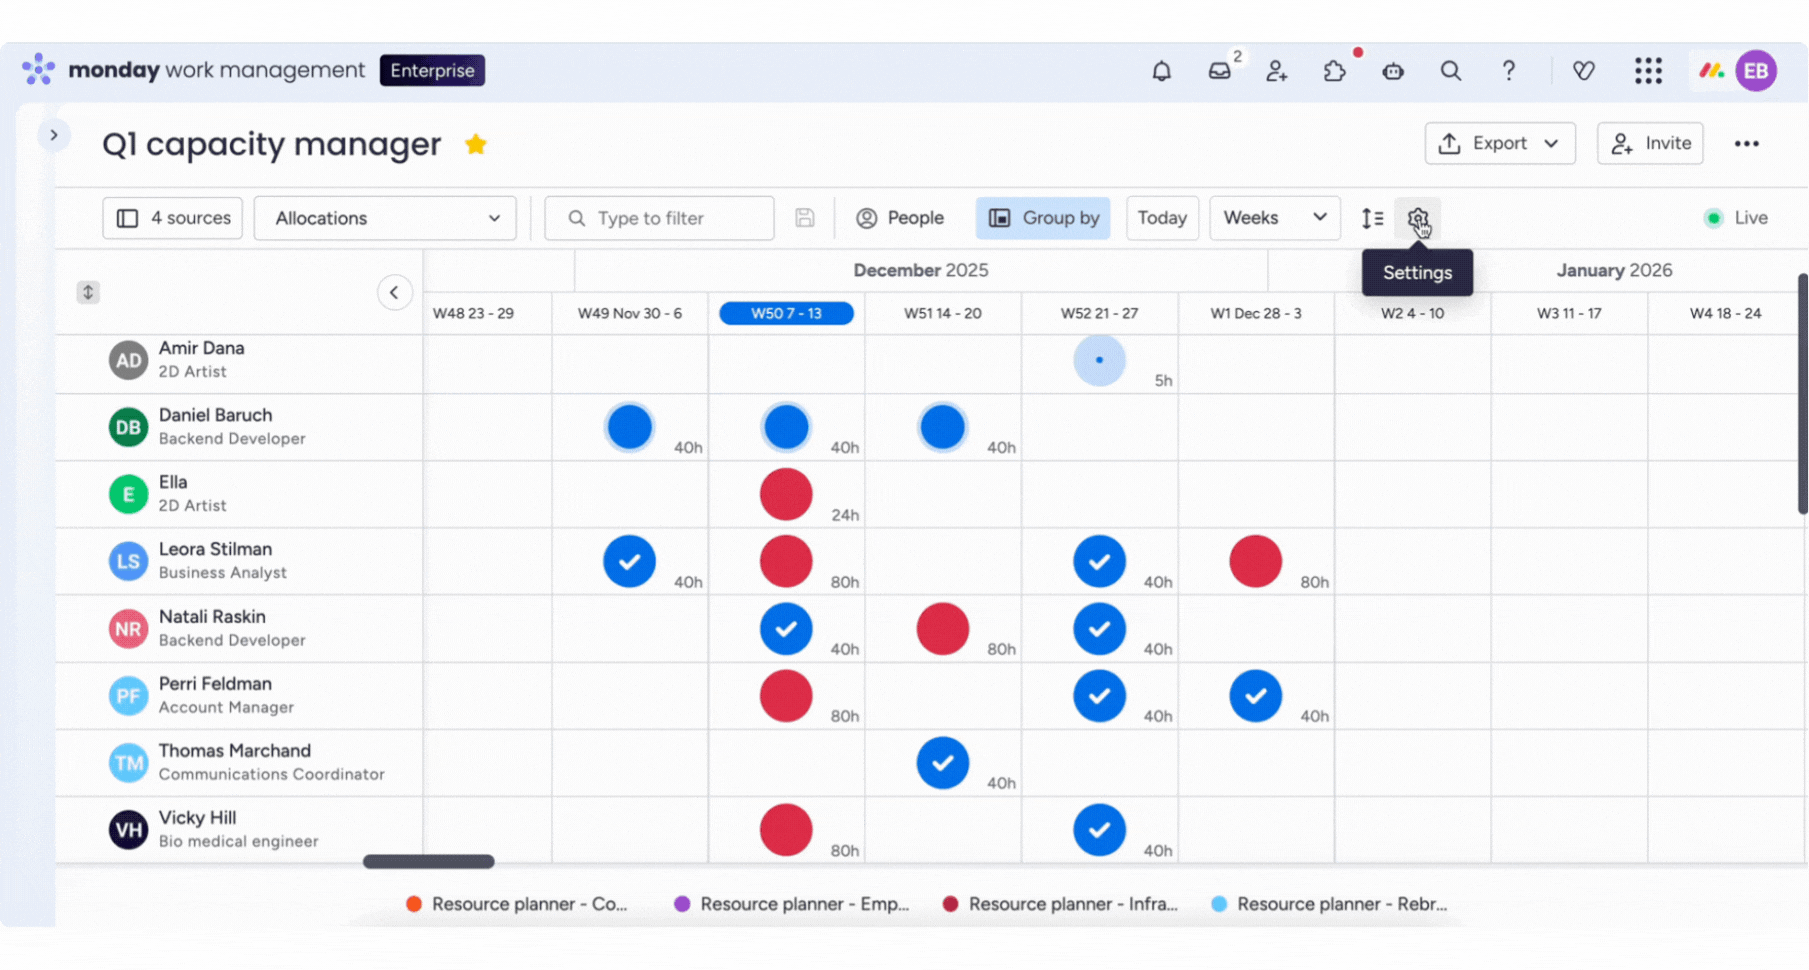
Task: Click the Today button
Action: tap(1161, 218)
